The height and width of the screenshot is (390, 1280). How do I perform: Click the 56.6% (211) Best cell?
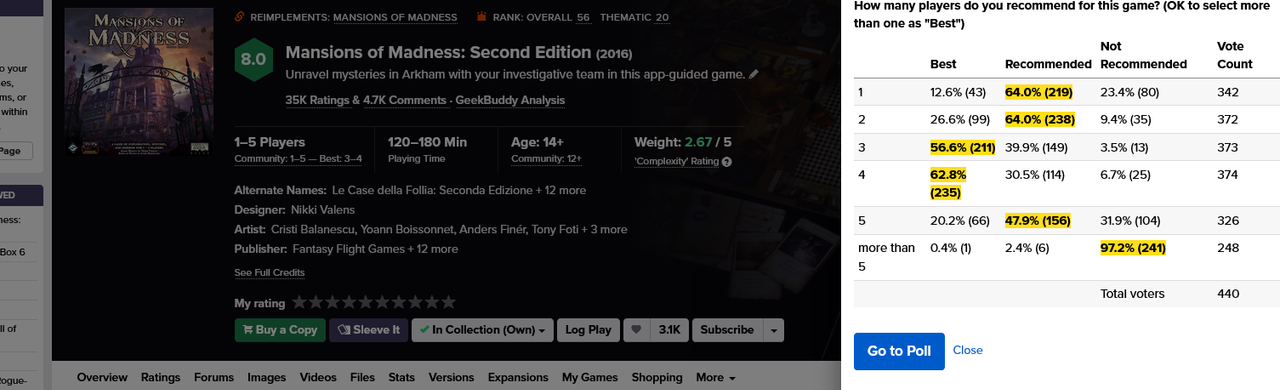[x=962, y=148]
